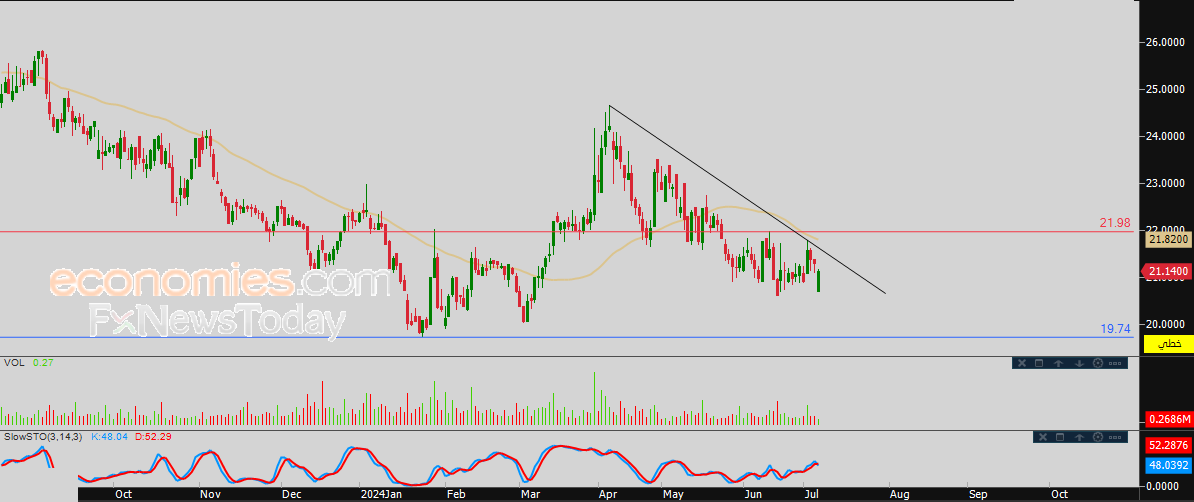Close the SlowSTO indicator panel

click(x=1043, y=437)
